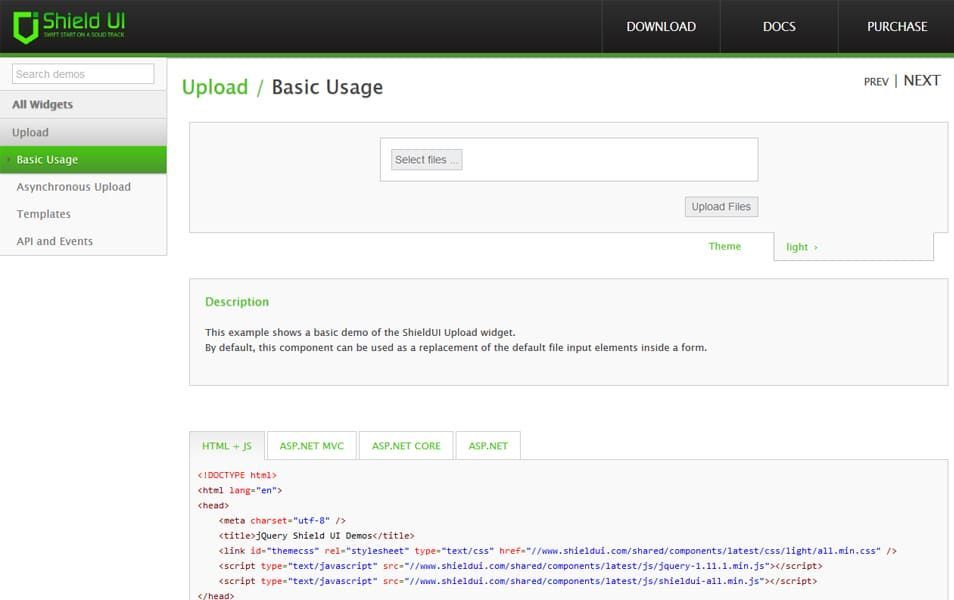The height and width of the screenshot is (600, 954).
Task: Switch to the HTML + JS tab
Action: click(x=227, y=445)
